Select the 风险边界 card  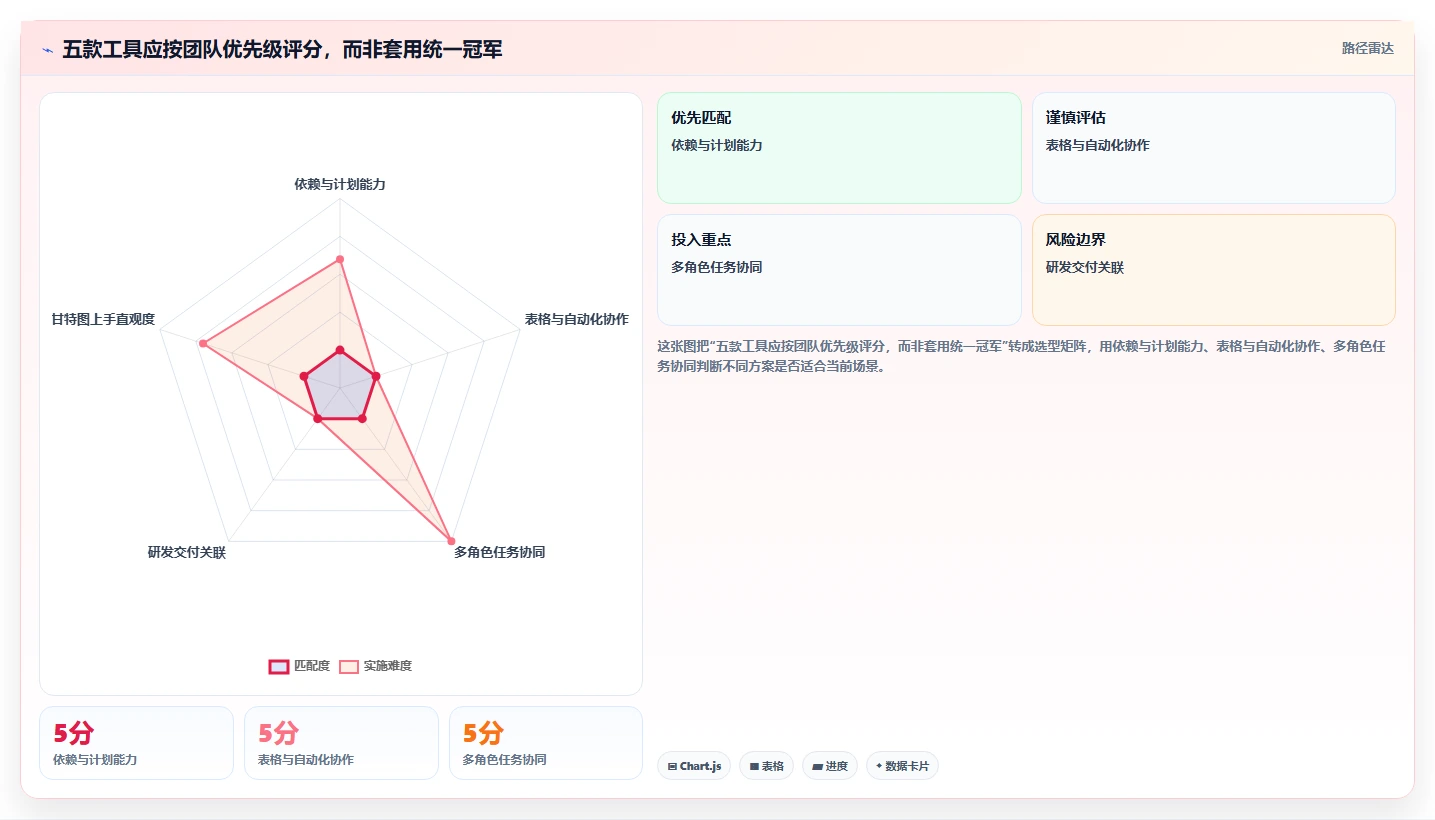1213,270
